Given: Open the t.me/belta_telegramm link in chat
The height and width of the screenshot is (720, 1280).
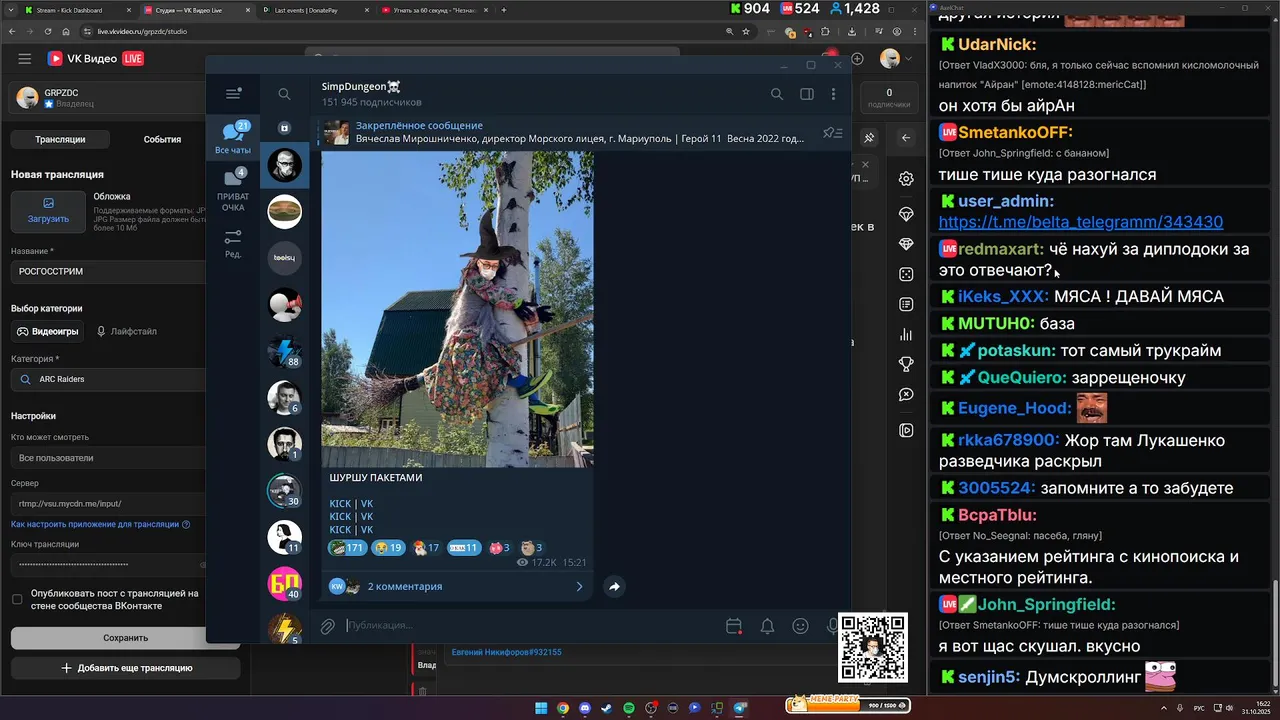Looking at the screenshot, I should (x=1080, y=222).
